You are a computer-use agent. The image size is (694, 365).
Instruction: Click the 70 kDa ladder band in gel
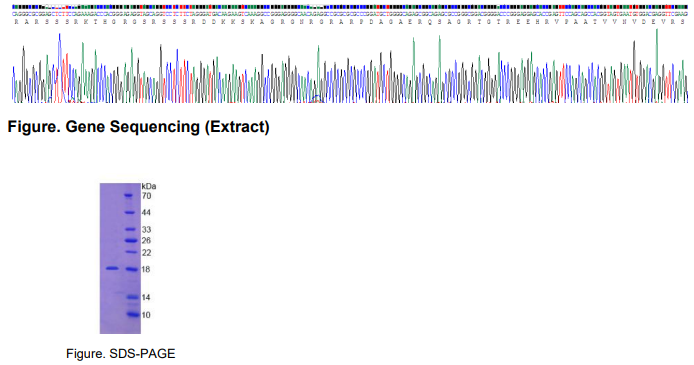coord(129,196)
